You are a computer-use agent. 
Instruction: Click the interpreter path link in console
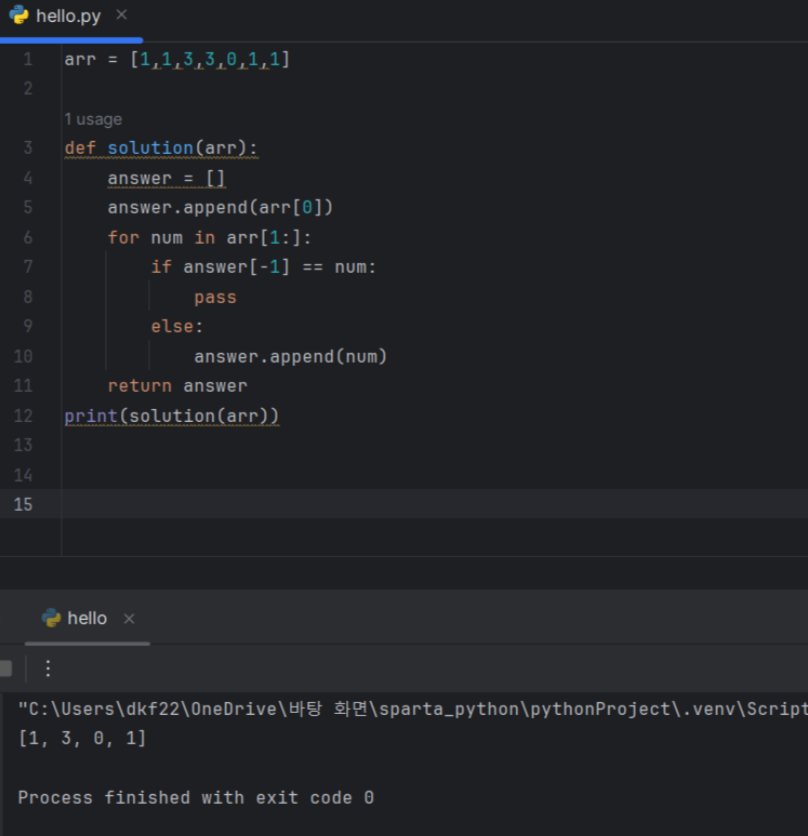tap(413, 709)
